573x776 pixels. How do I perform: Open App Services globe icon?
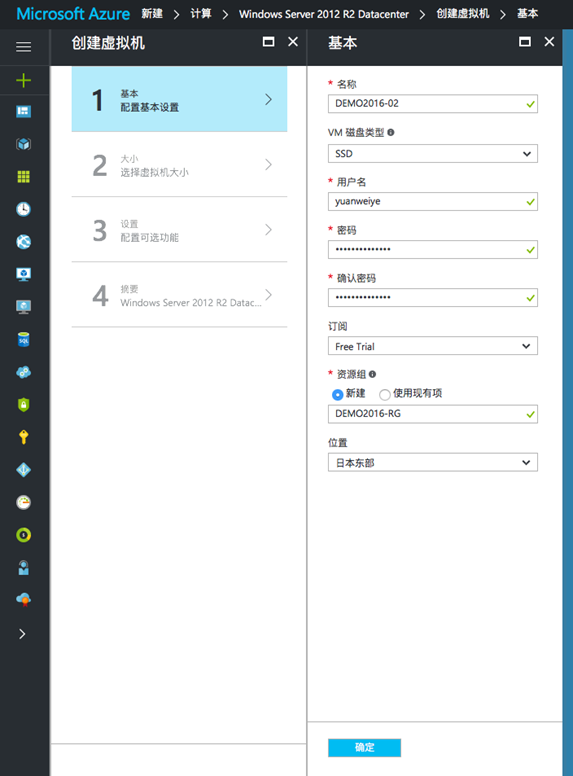tap(23, 242)
